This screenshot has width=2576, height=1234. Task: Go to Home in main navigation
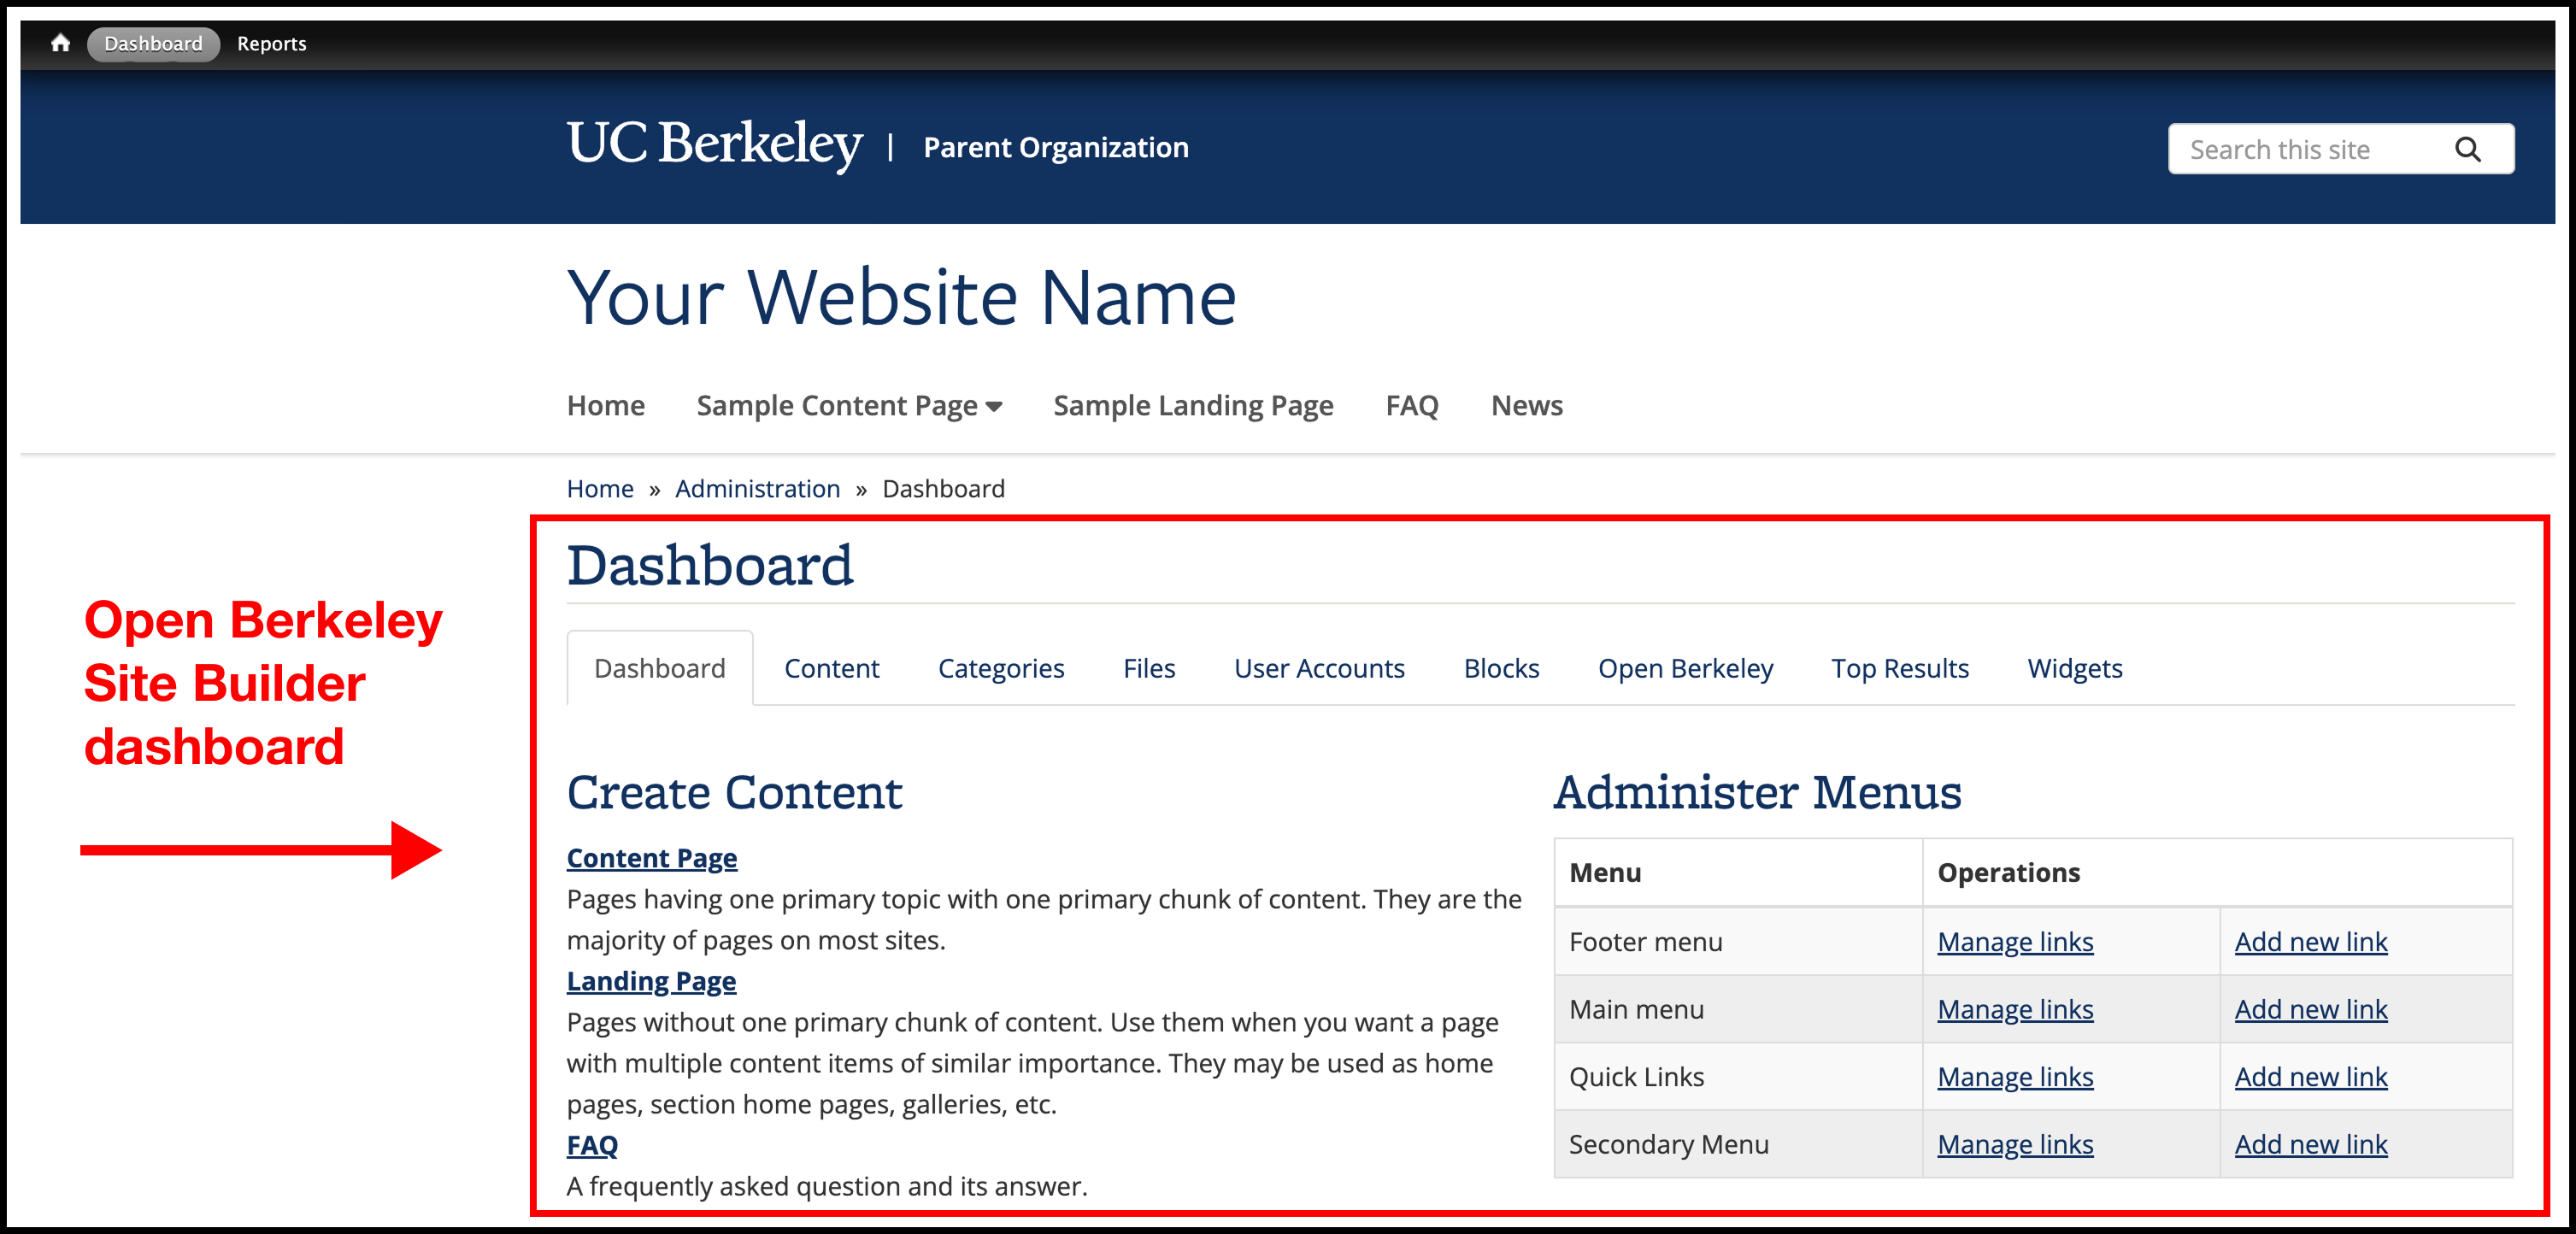[605, 405]
